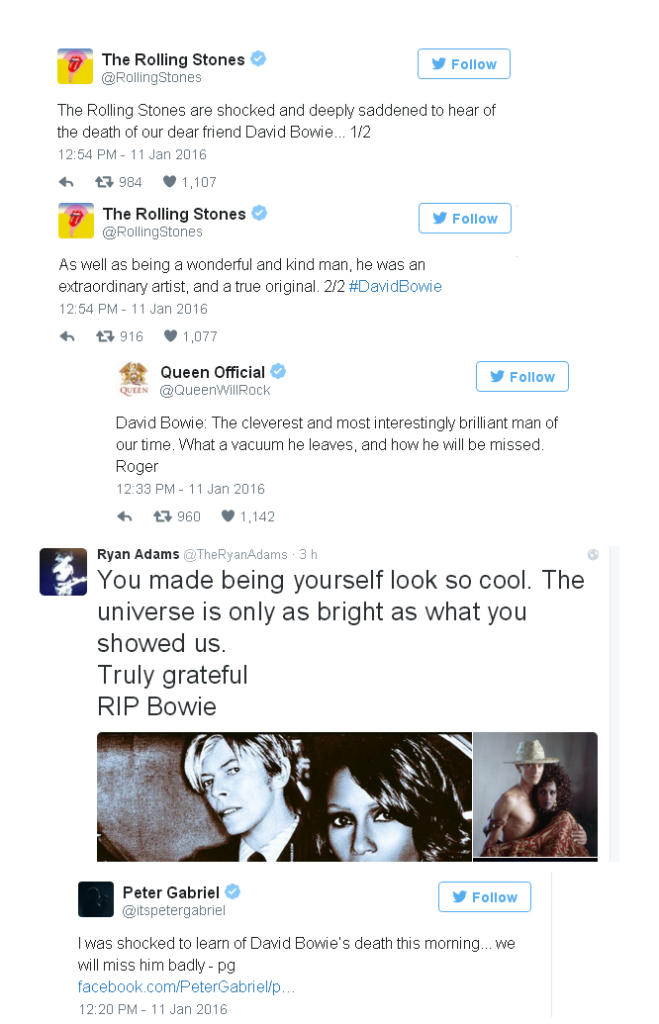This screenshot has height=1024, width=659.
Task: Open the #DavidBowie hashtag
Action: [396, 286]
